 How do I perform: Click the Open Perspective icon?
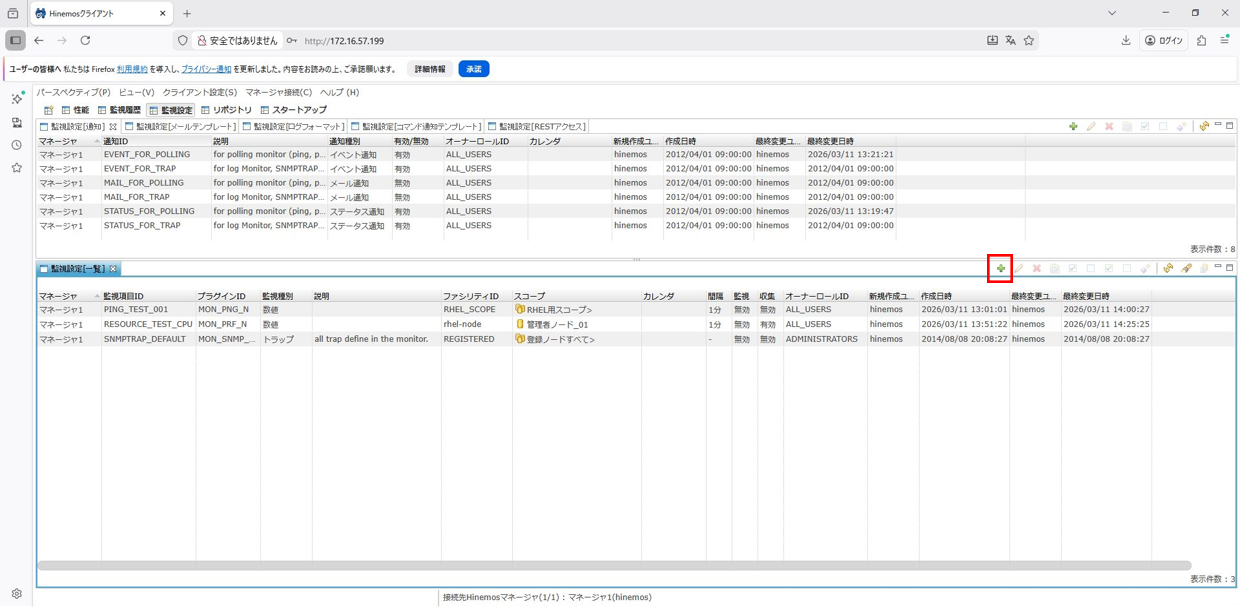tap(48, 110)
